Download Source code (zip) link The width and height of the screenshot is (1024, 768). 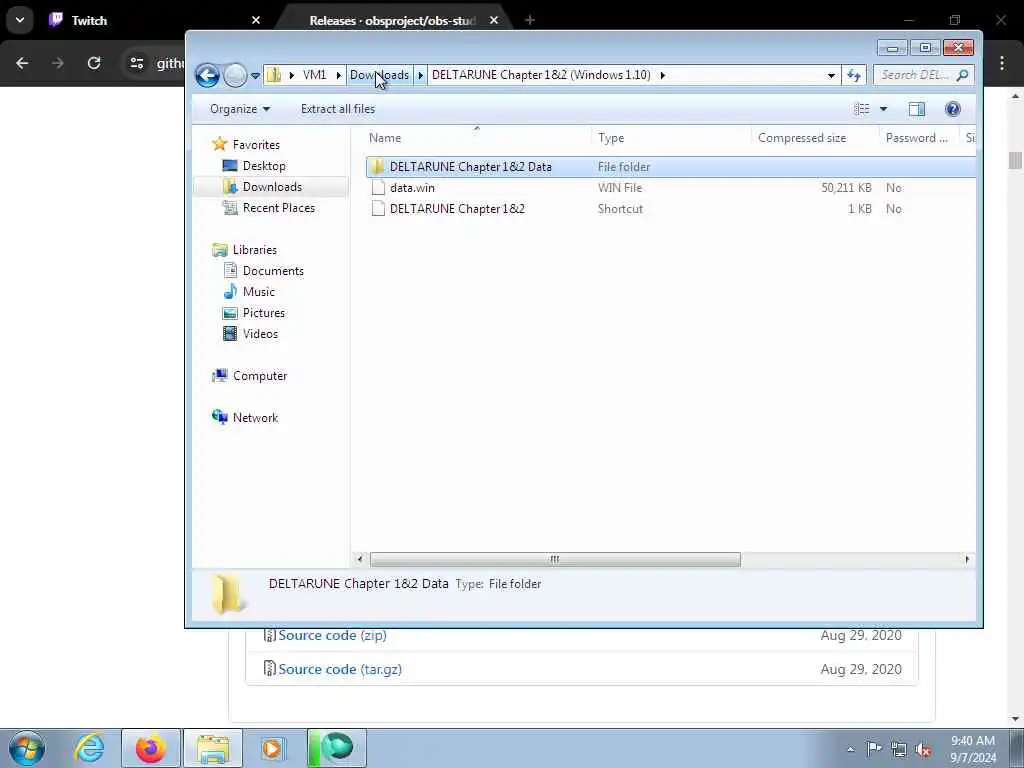pyautogui.click(x=332, y=635)
